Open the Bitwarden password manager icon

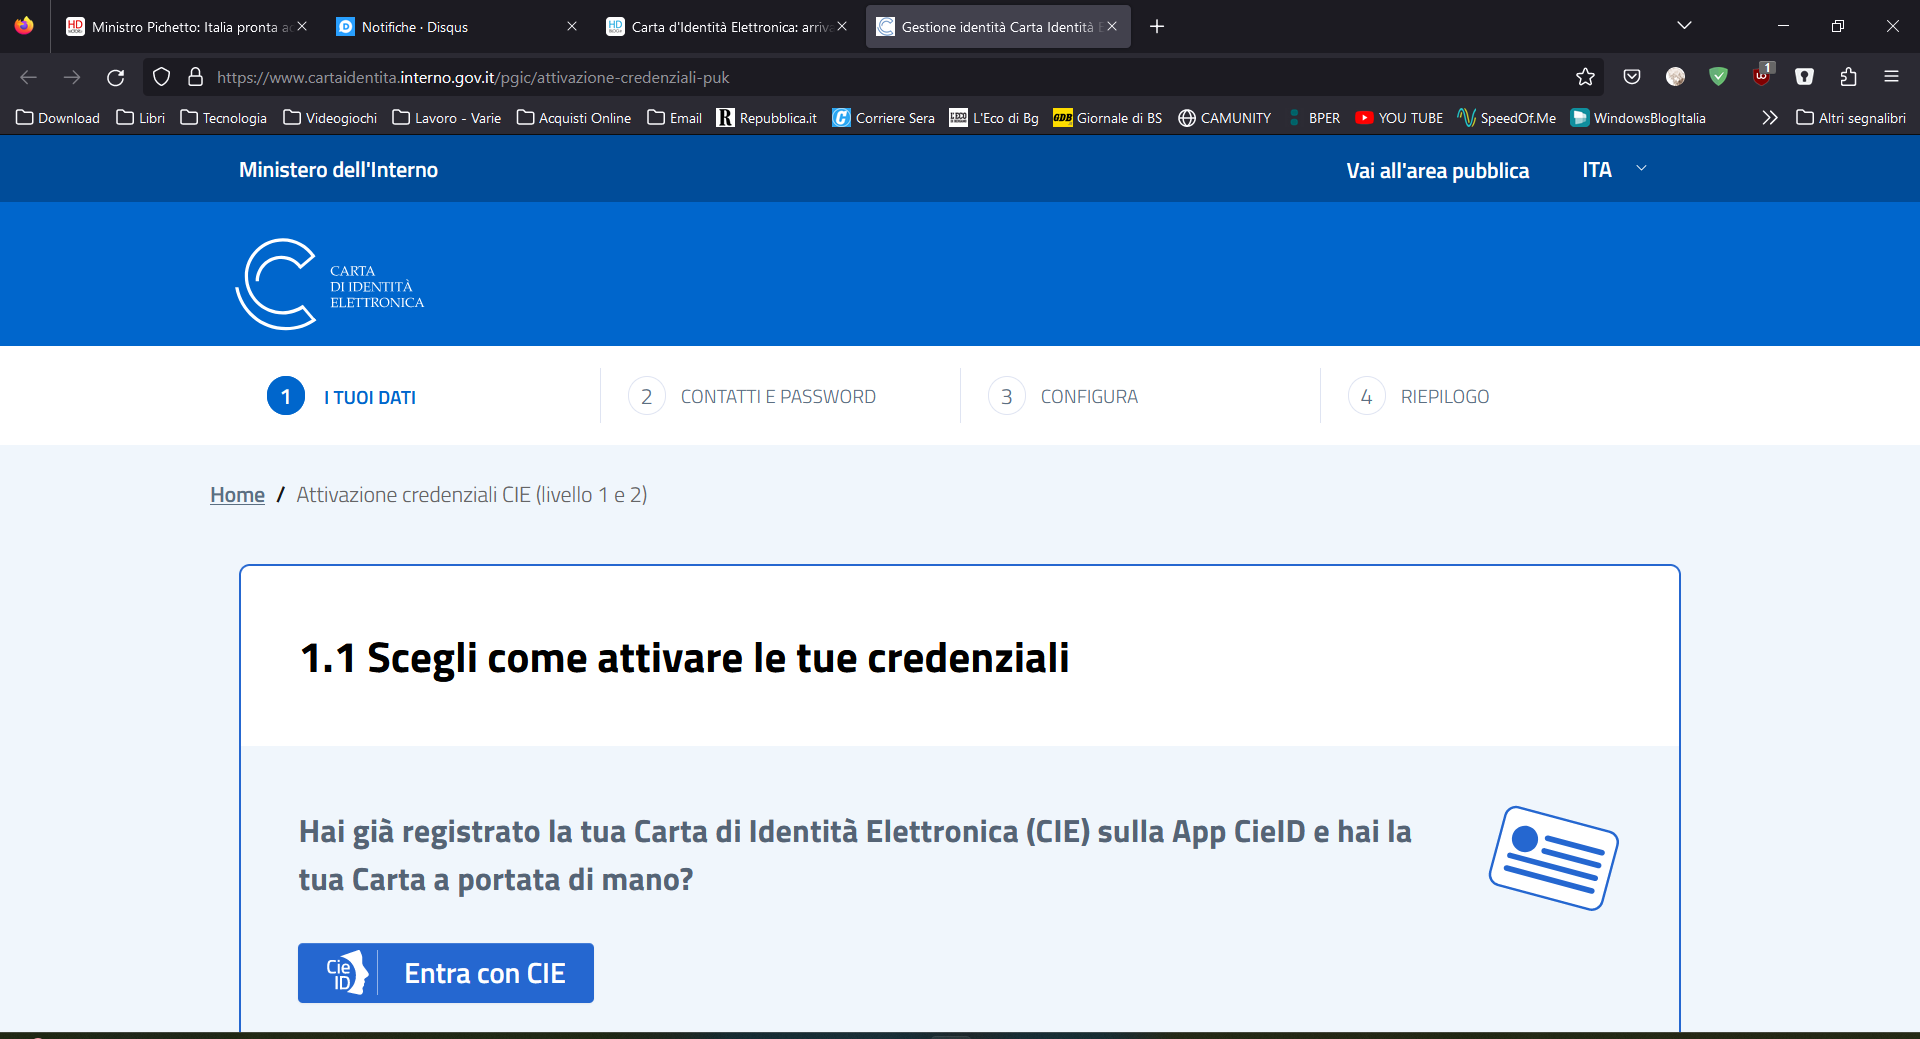(1805, 77)
